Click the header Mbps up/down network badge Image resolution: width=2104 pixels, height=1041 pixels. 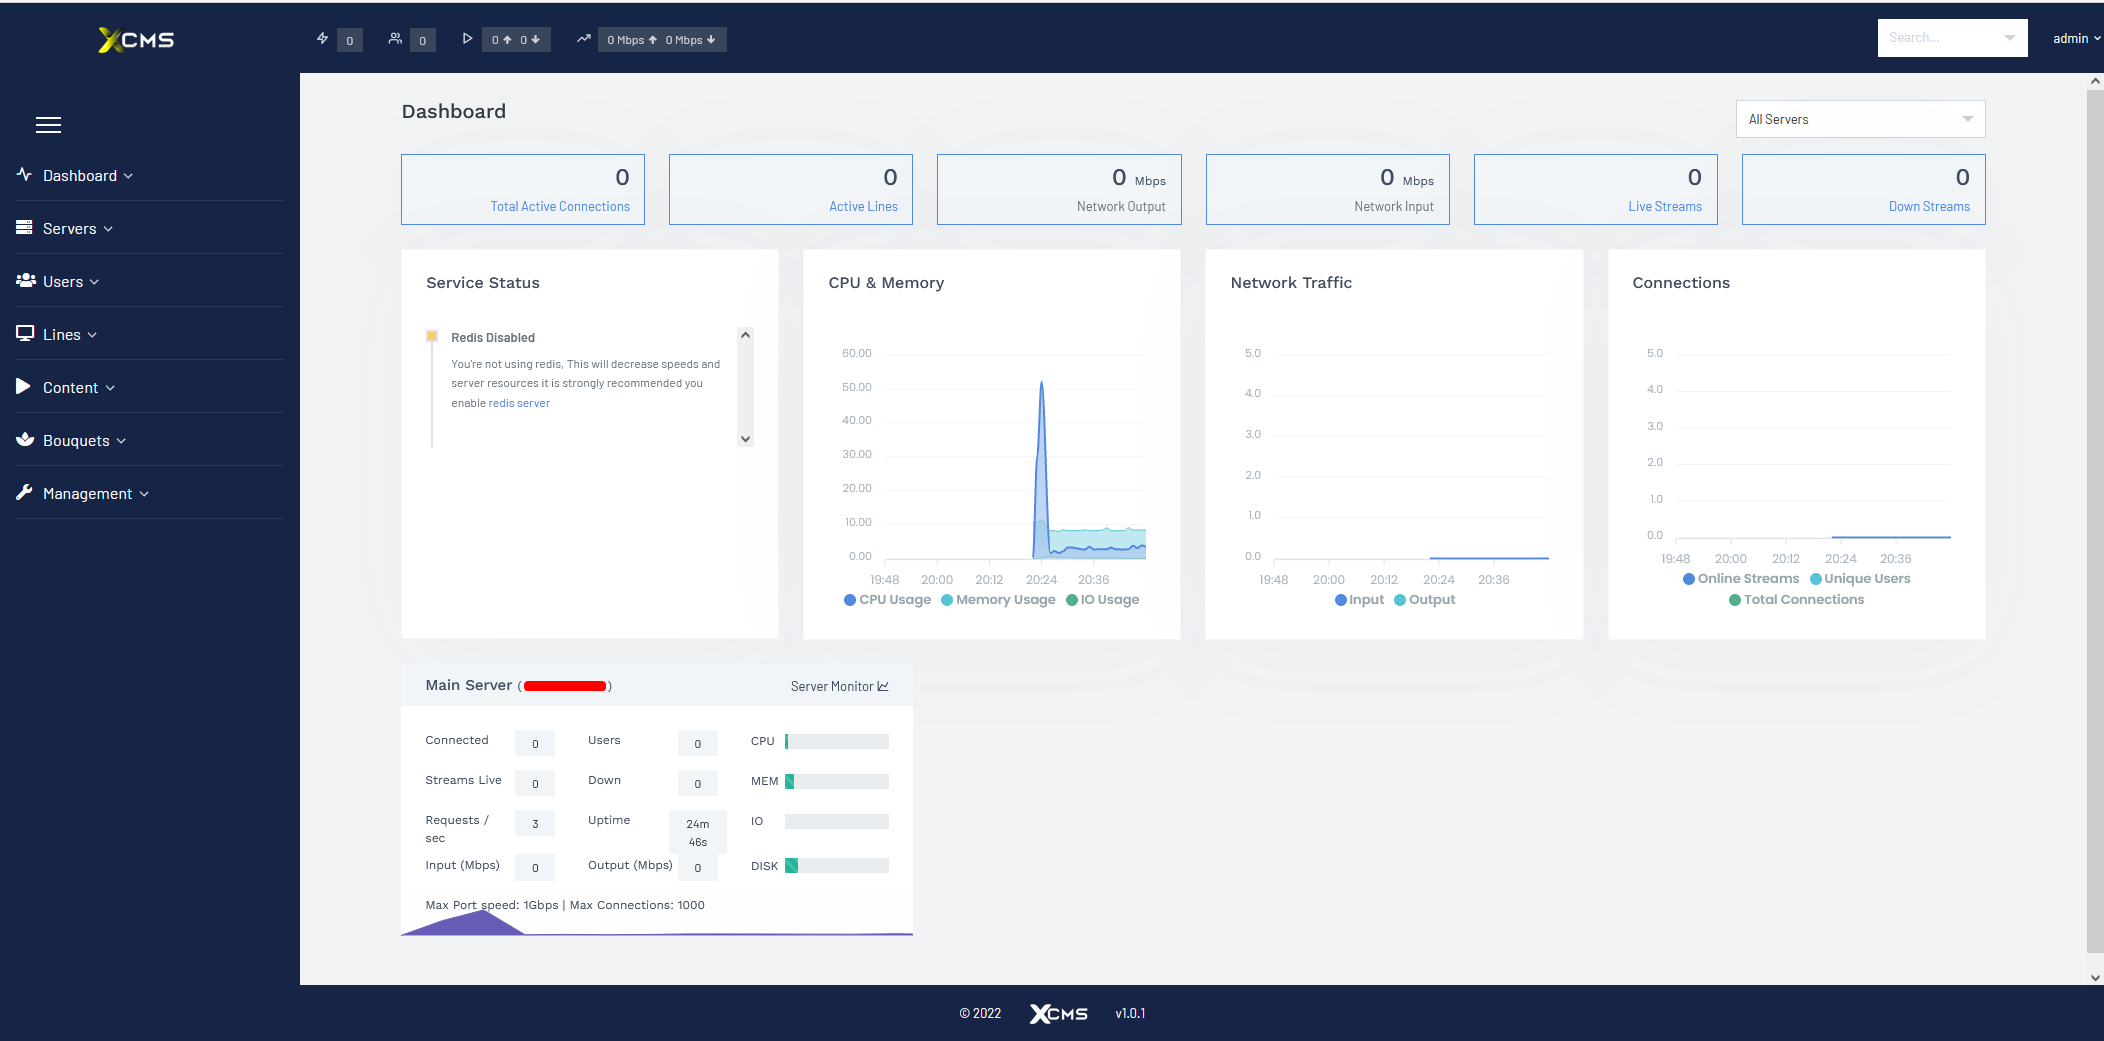(662, 40)
